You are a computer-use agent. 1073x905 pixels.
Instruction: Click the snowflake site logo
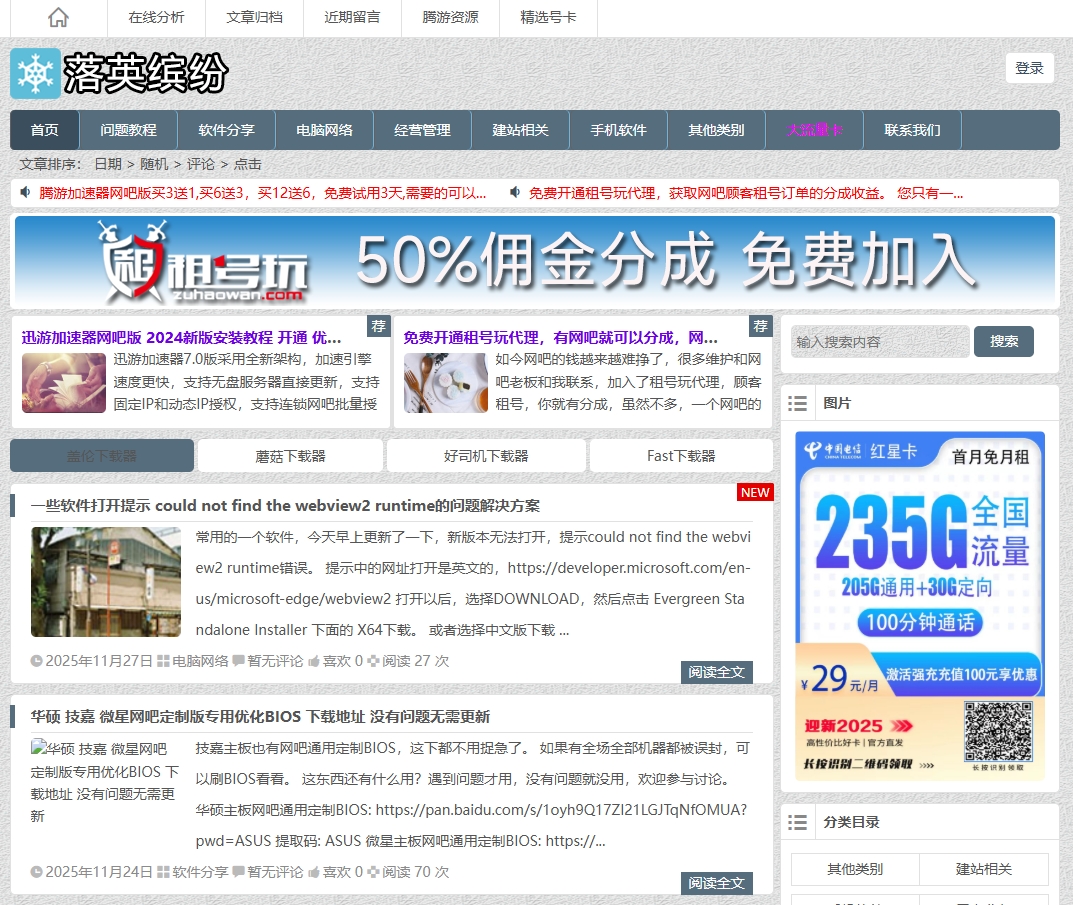(x=35, y=73)
